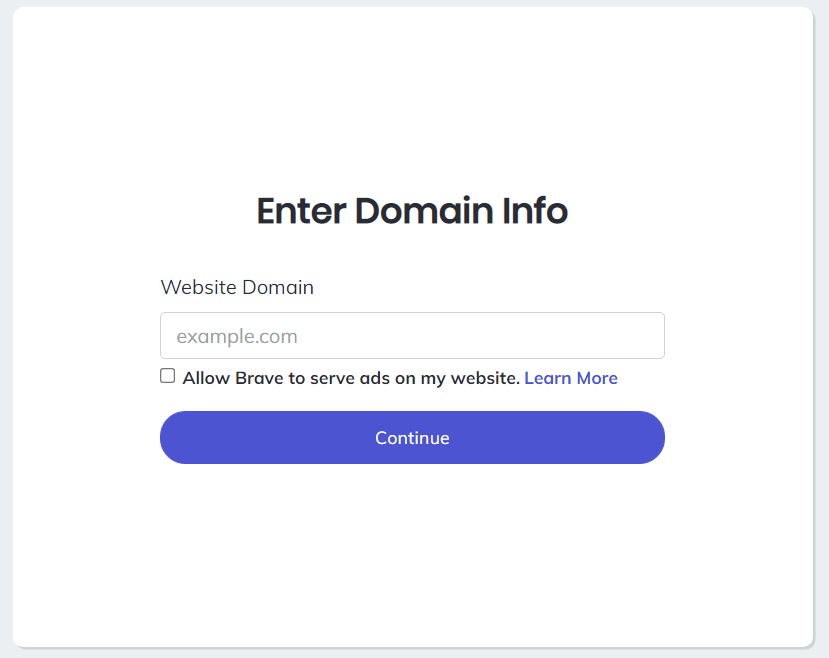The height and width of the screenshot is (658, 829).
Task: Select the large purple Continue button
Action: point(412,437)
